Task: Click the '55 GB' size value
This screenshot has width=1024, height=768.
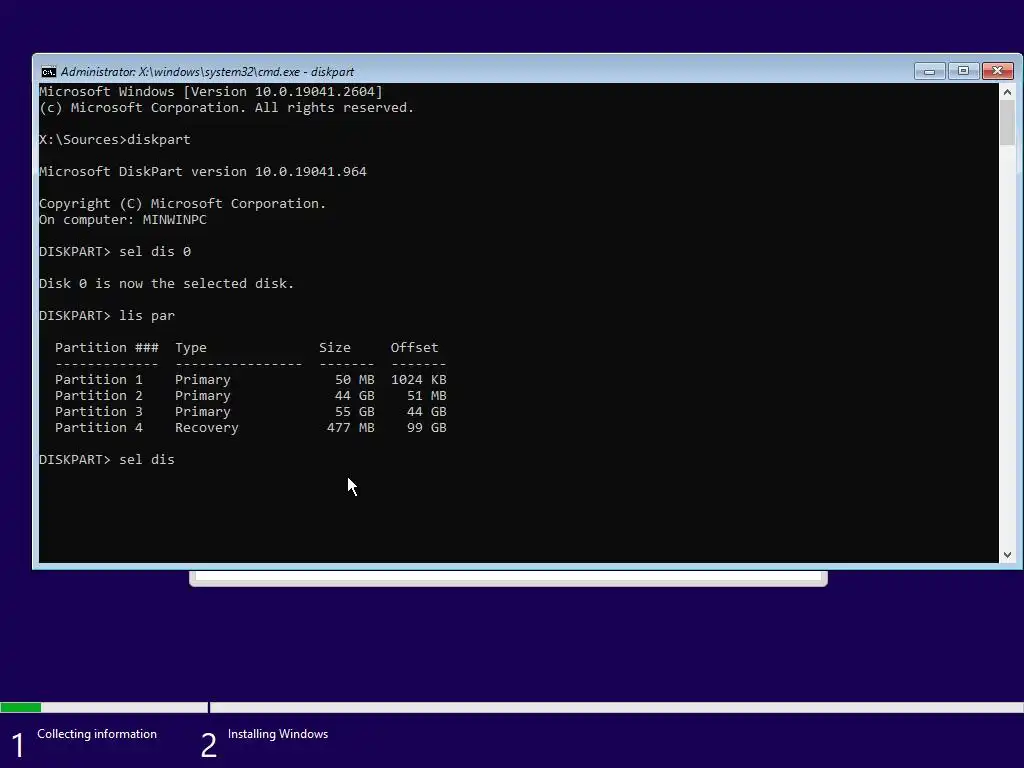Action: coord(355,411)
